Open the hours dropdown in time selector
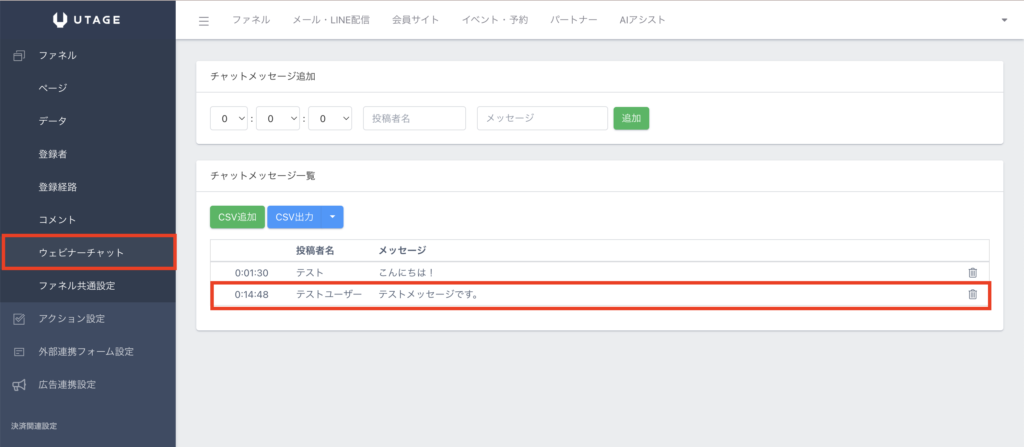Image resolution: width=1024 pixels, height=447 pixels. click(229, 118)
